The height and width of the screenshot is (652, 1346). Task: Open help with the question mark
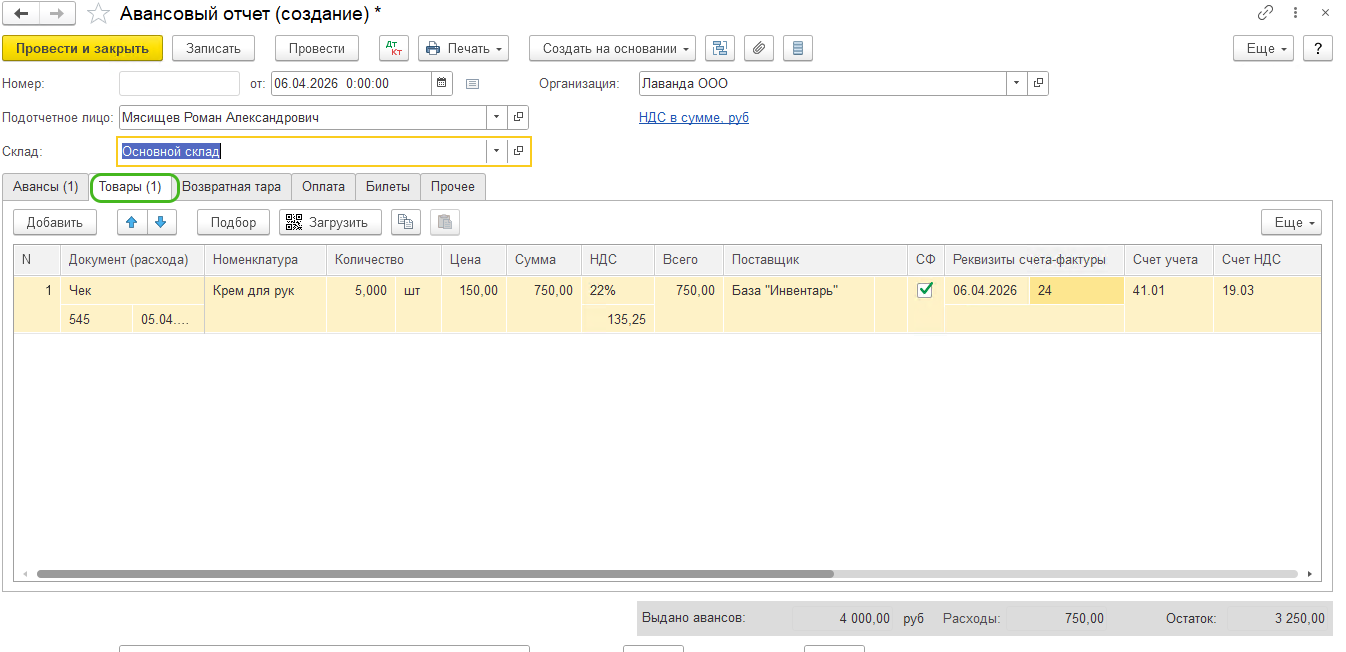tap(1318, 48)
